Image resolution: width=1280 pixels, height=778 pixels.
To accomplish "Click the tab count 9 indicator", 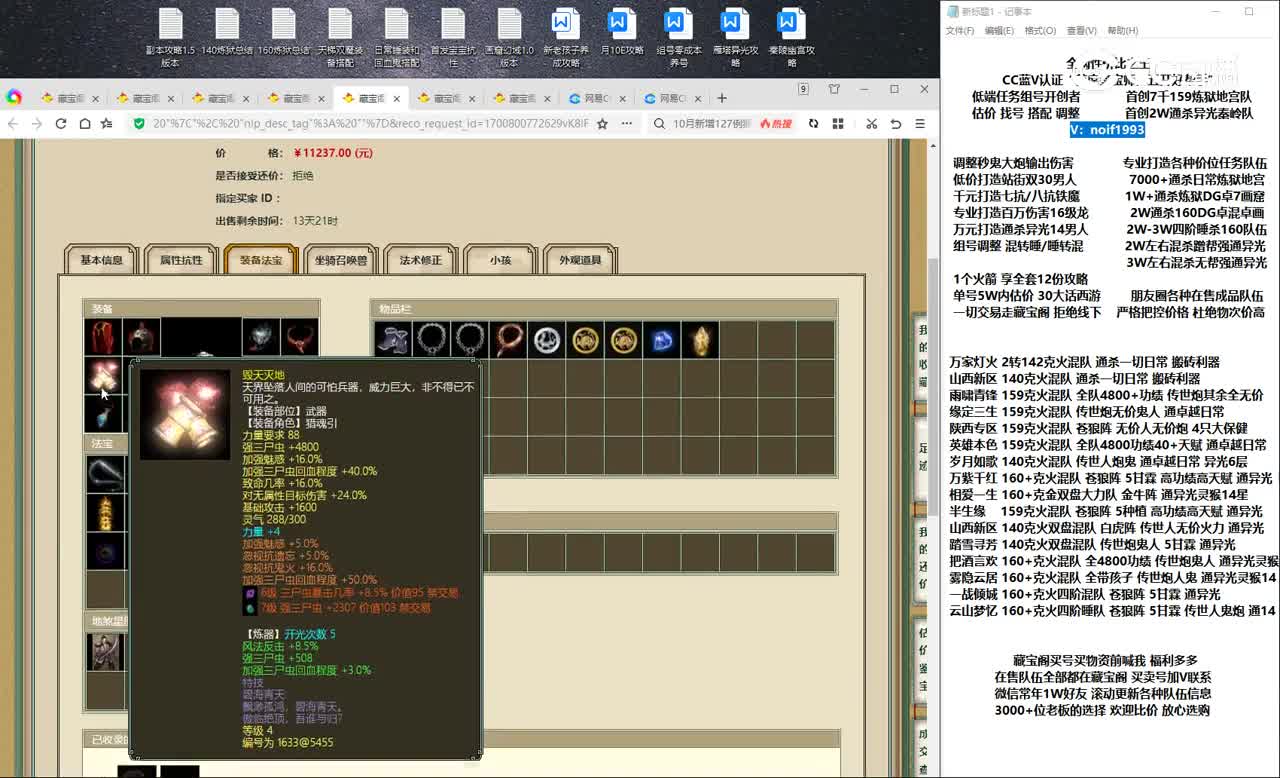I will [803, 90].
